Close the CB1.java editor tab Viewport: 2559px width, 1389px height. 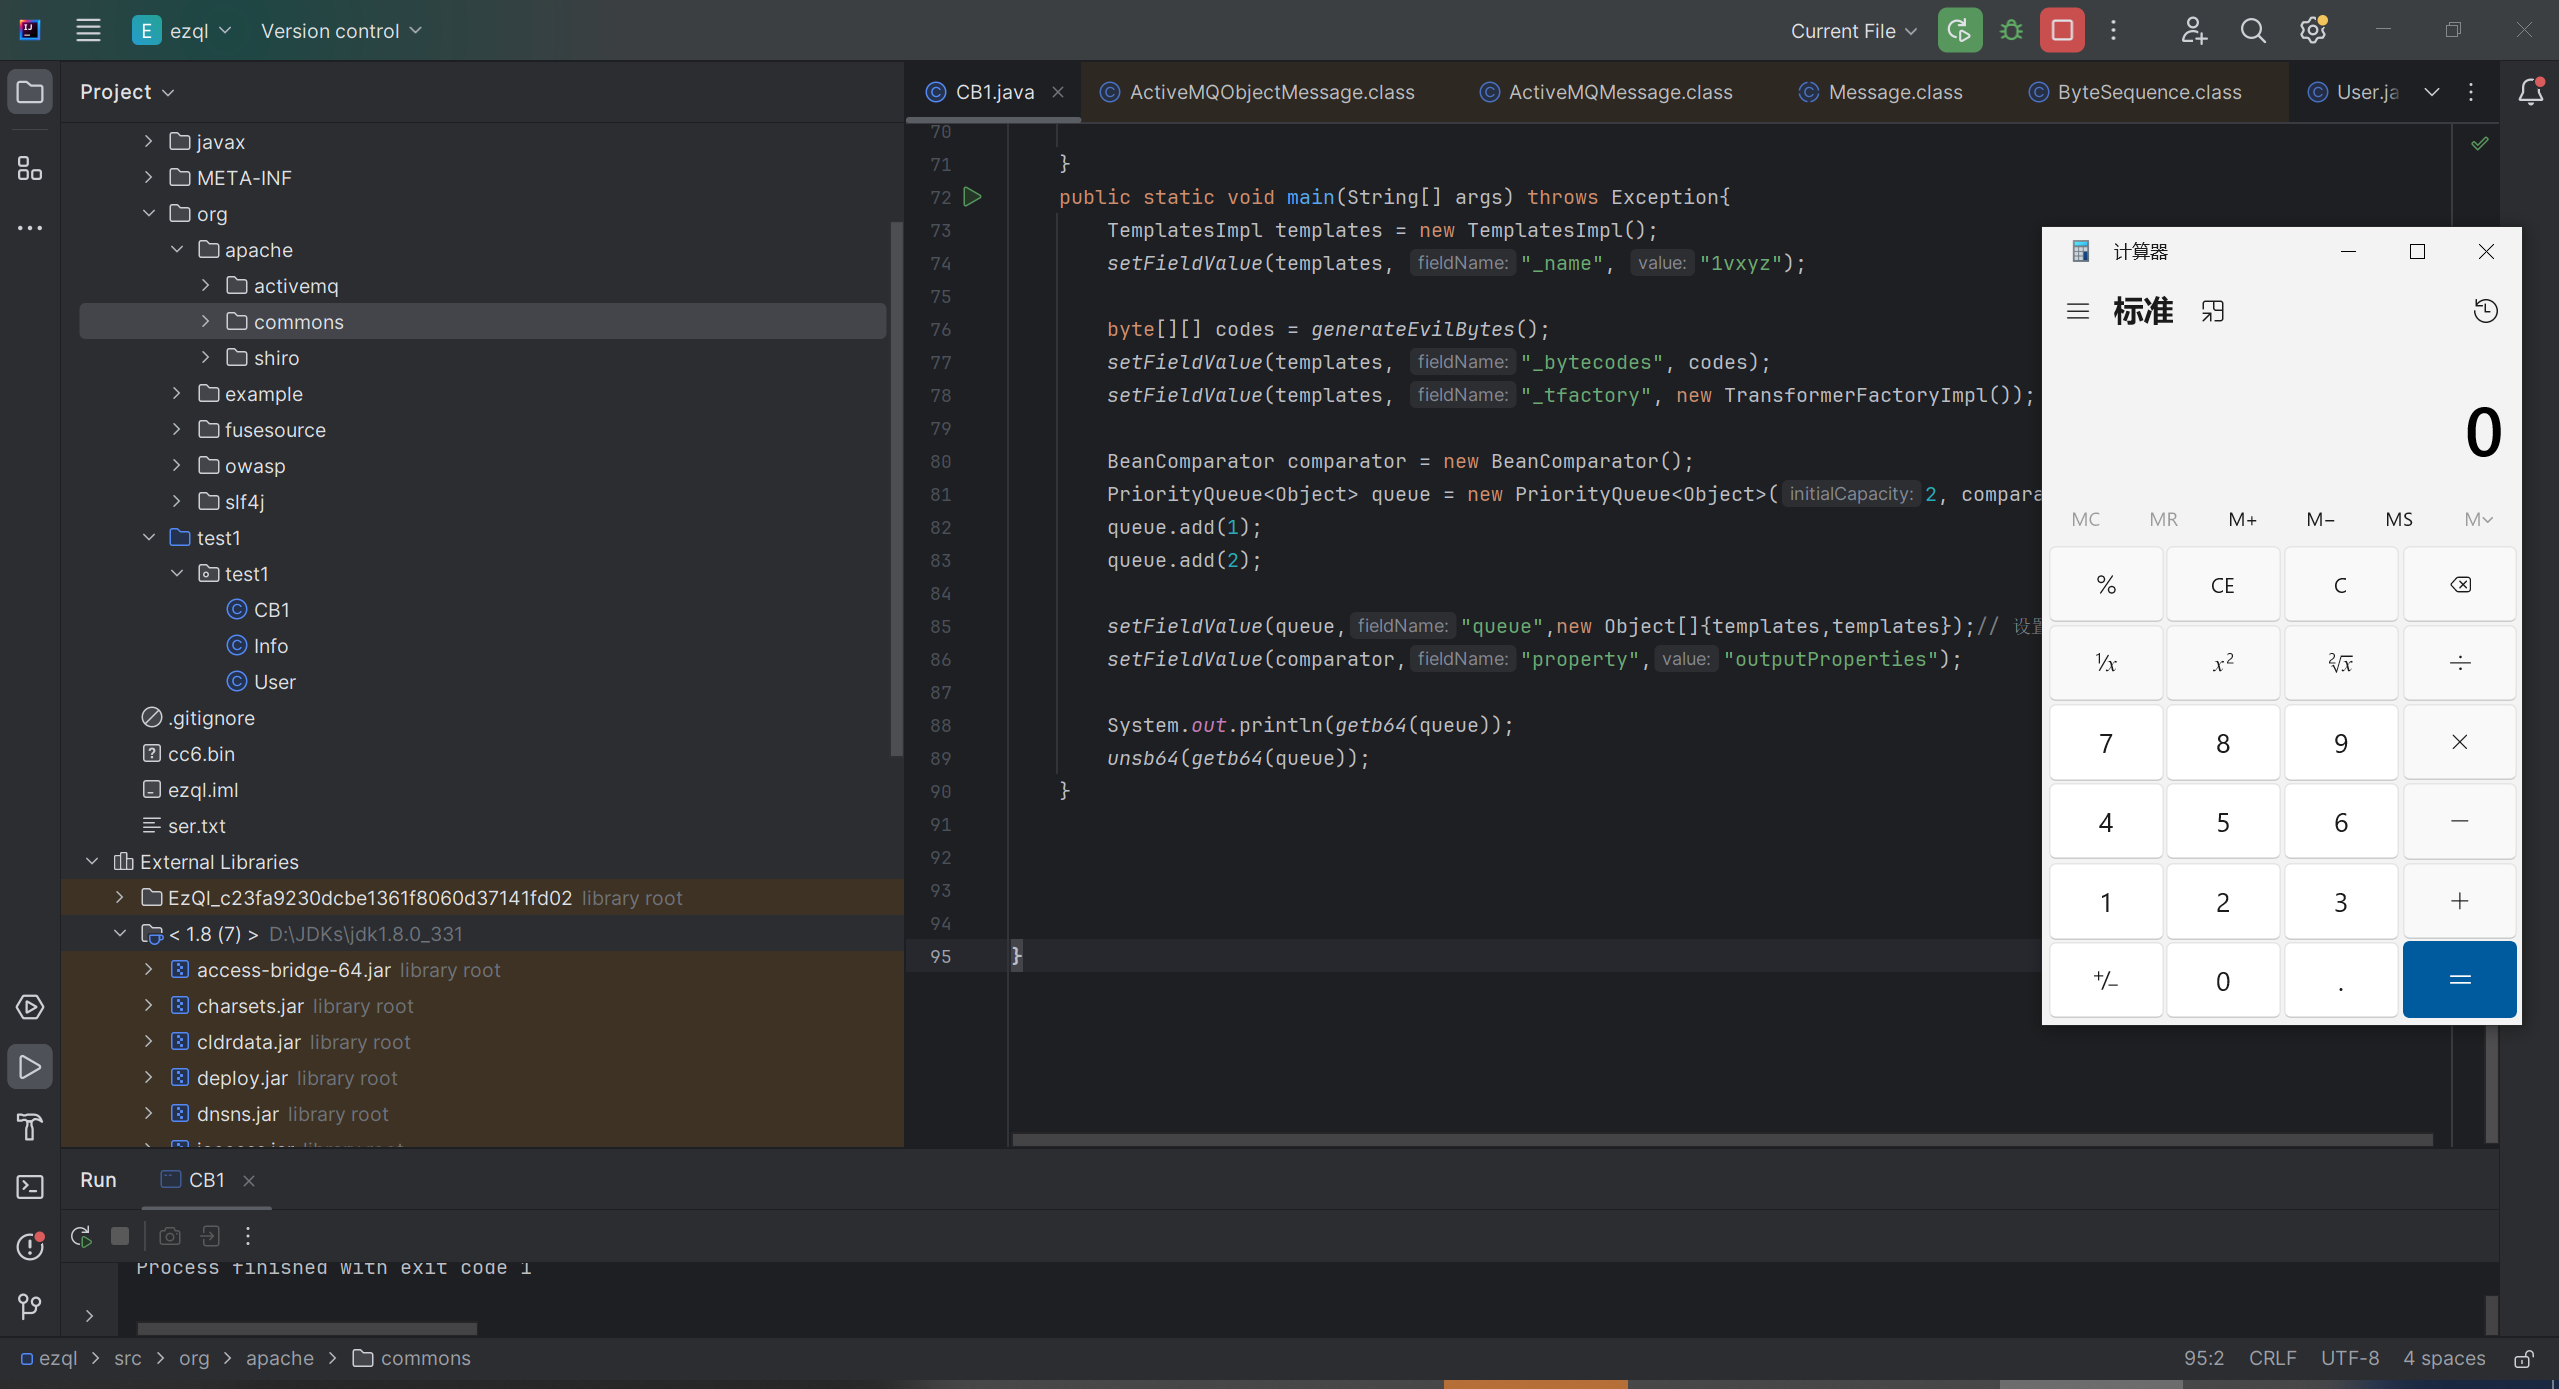point(1057,92)
